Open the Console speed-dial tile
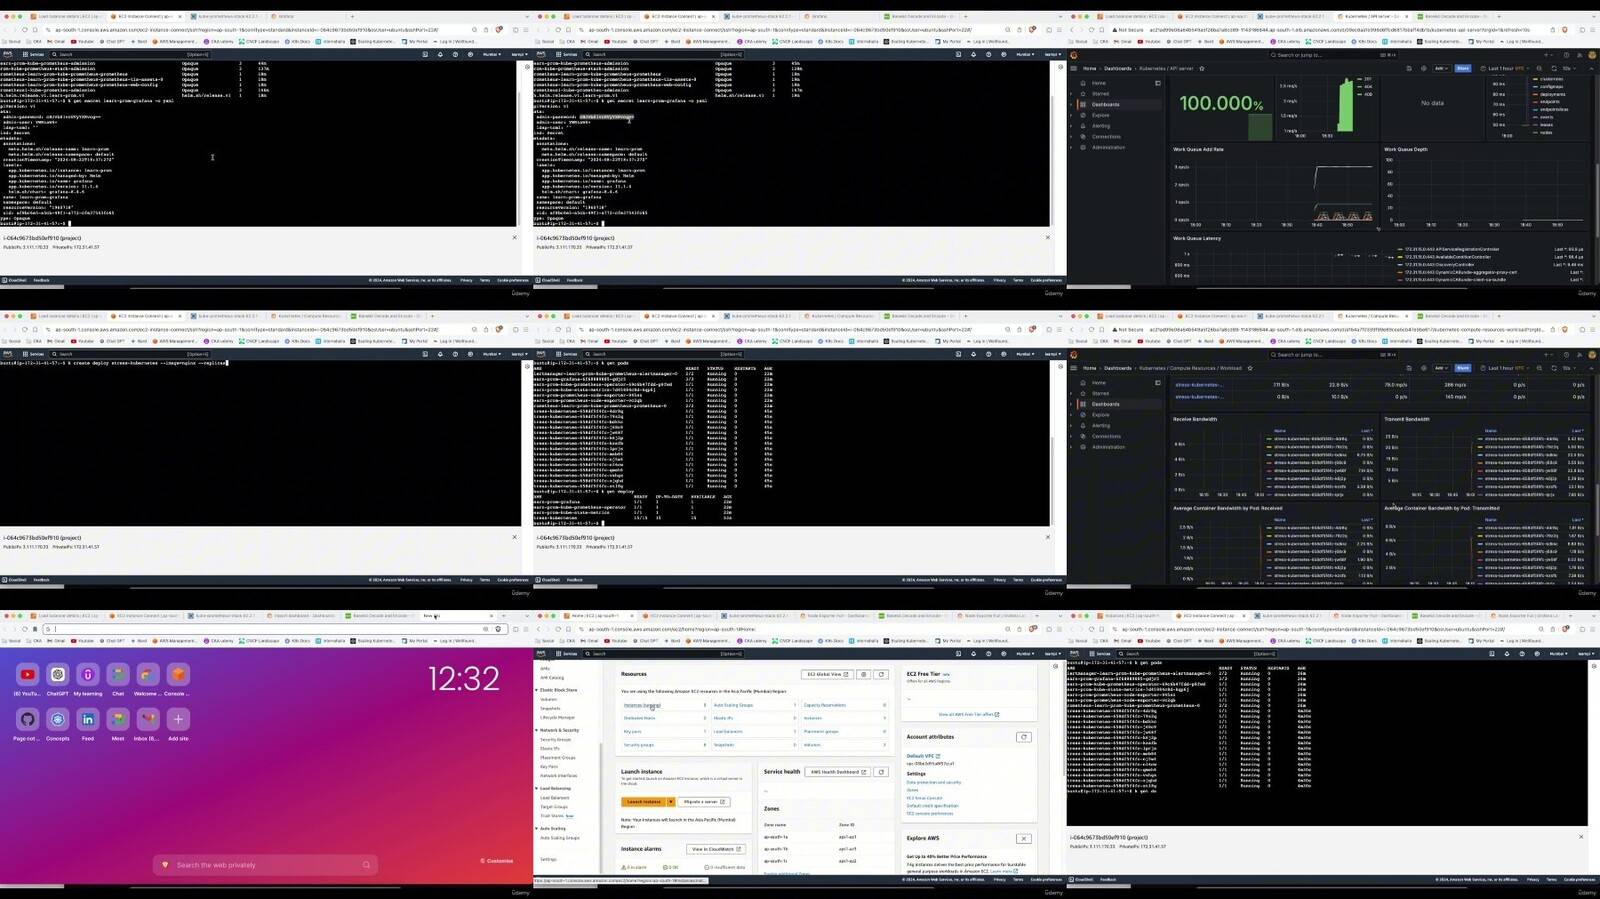This screenshot has height=899, width=1600. click(178, 675)
